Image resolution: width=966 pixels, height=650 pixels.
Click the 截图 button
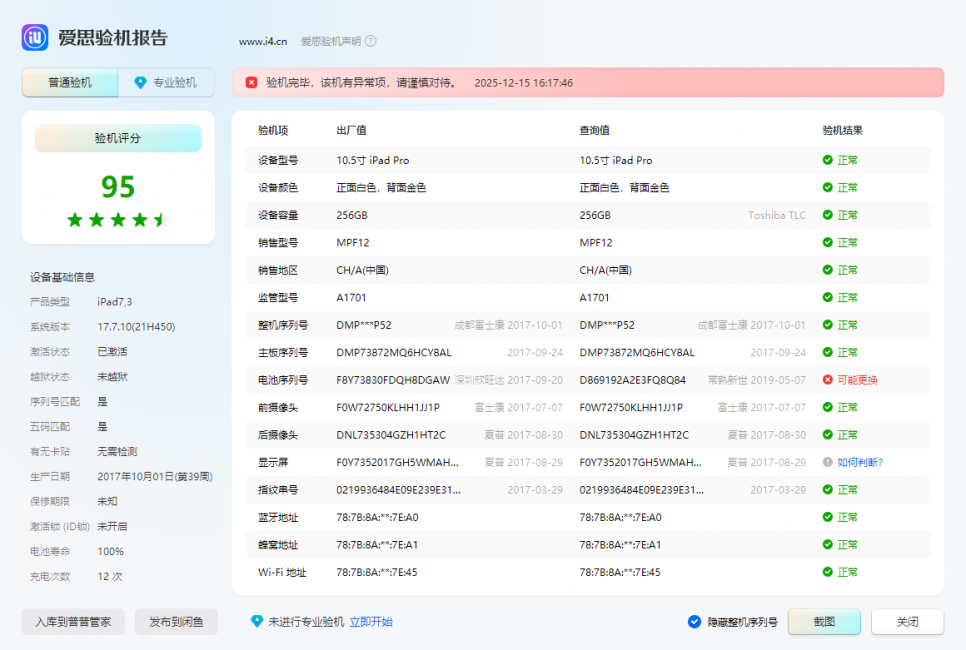tap(823, 621)
